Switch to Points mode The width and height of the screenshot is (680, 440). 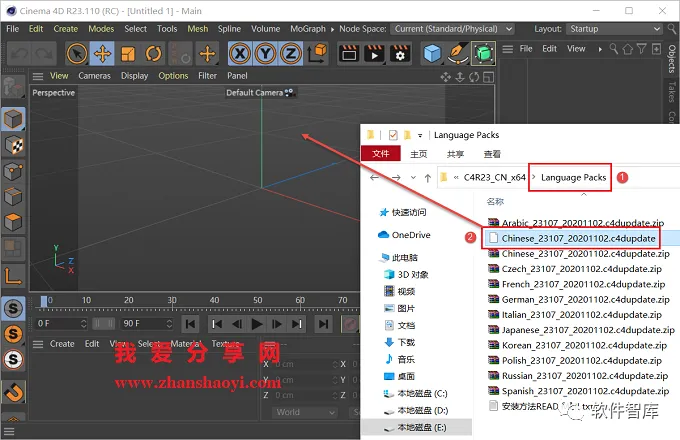click(x=13, y=171)
